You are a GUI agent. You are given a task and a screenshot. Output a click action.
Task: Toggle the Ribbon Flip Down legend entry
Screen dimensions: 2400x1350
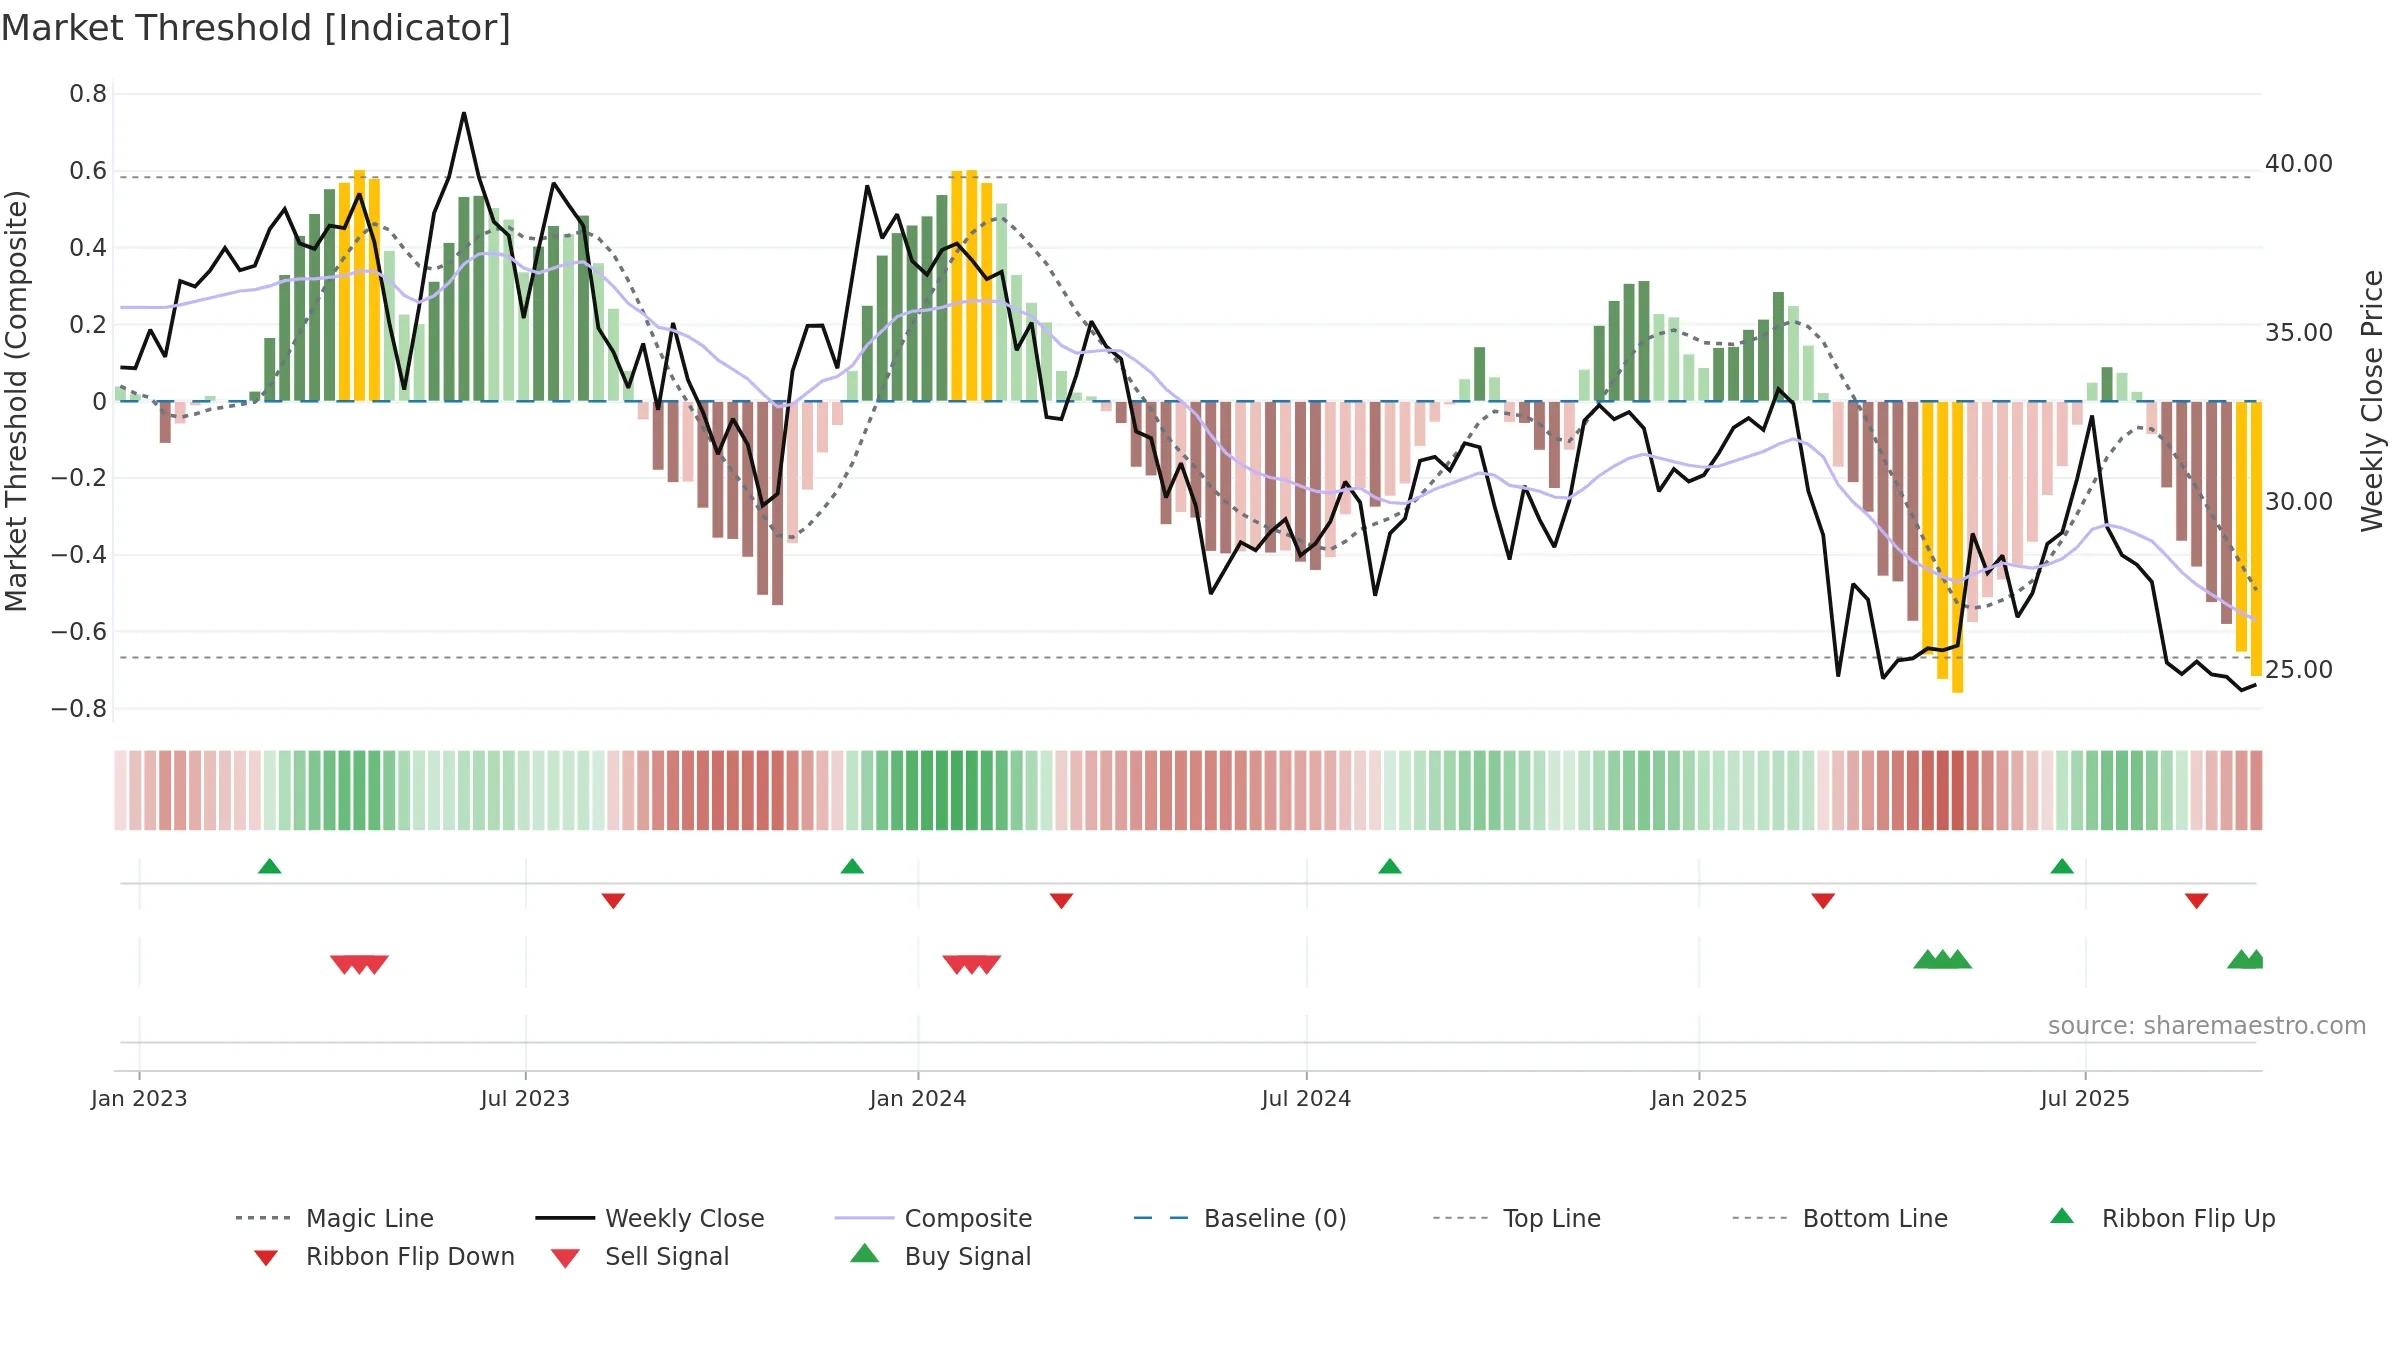pos(384,1256)
